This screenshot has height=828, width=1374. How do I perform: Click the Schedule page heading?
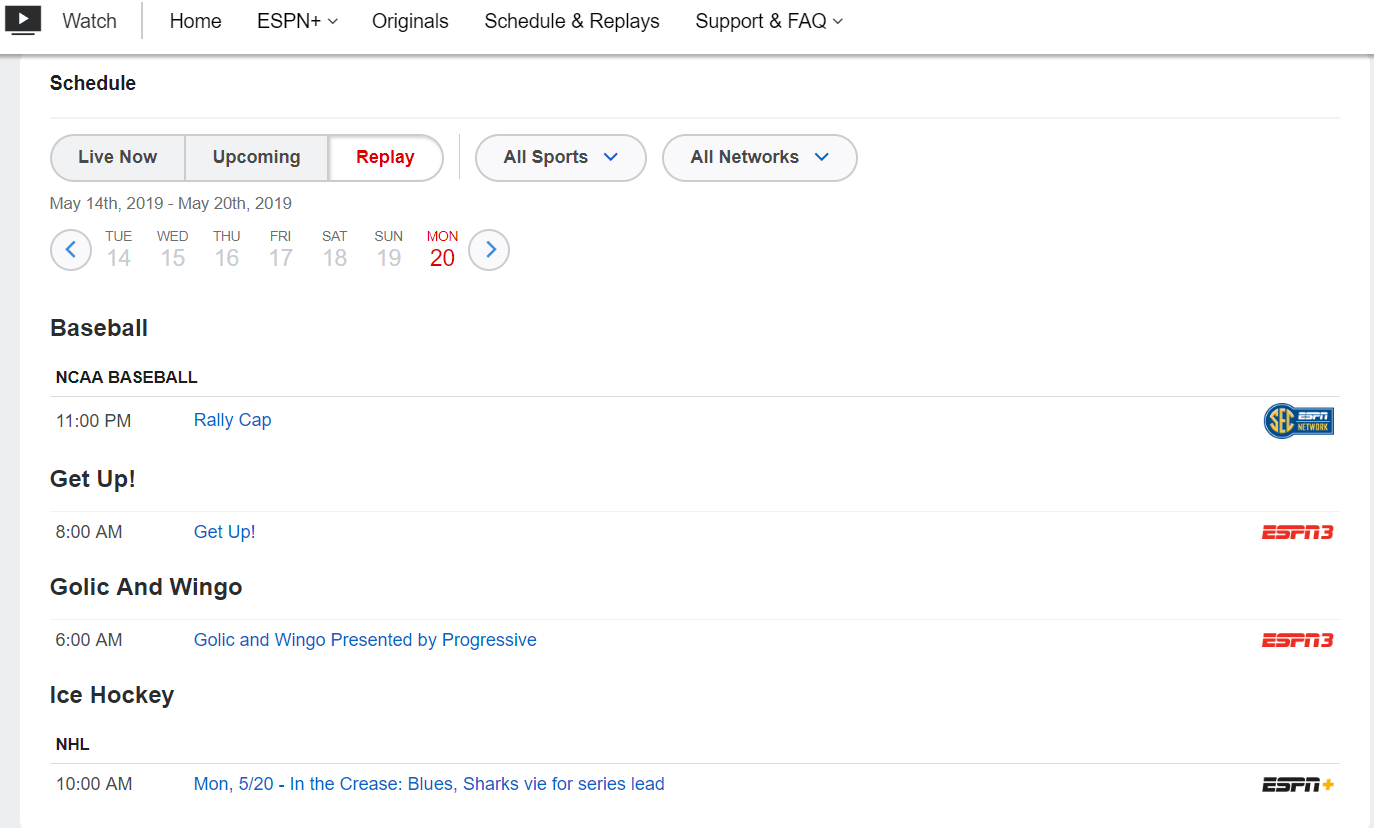click(x=93, y=84)
